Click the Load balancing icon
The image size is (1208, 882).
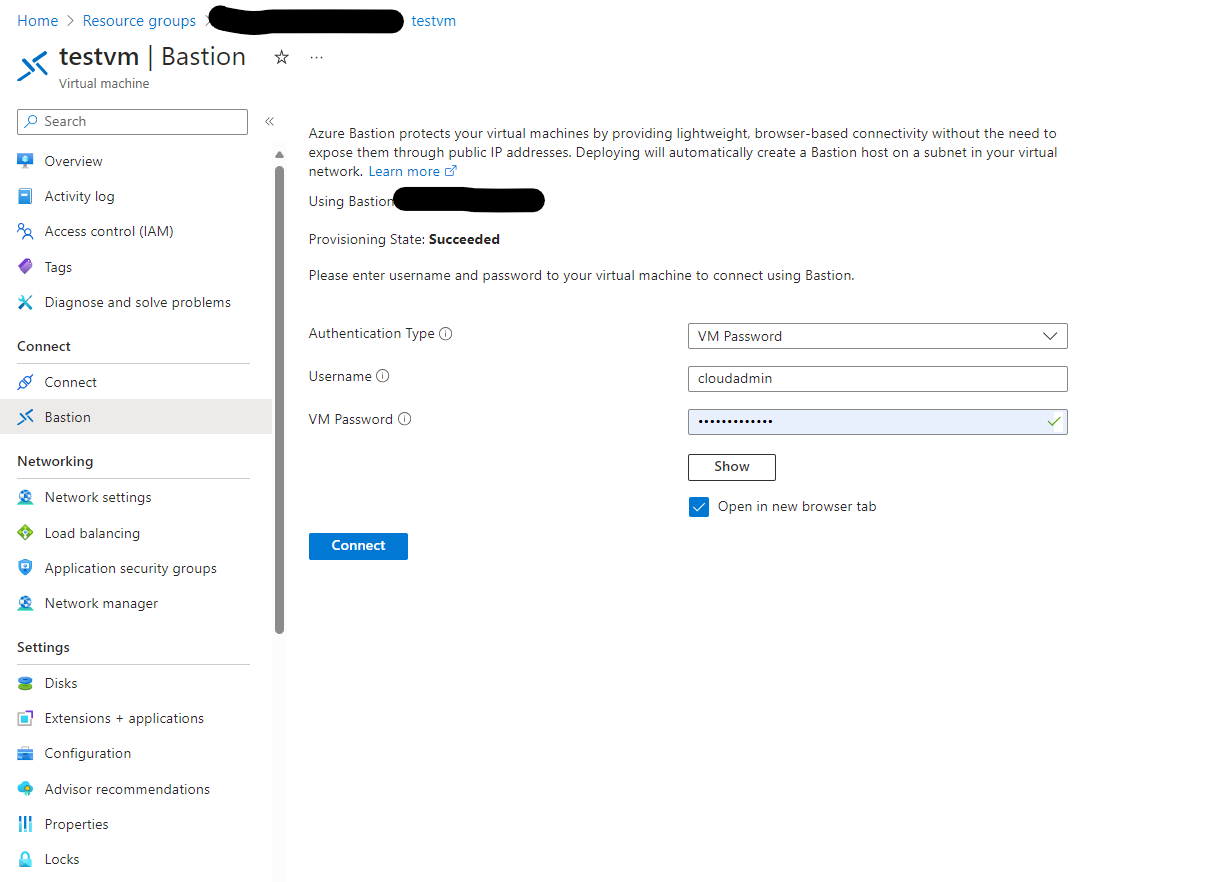[26, 534]
